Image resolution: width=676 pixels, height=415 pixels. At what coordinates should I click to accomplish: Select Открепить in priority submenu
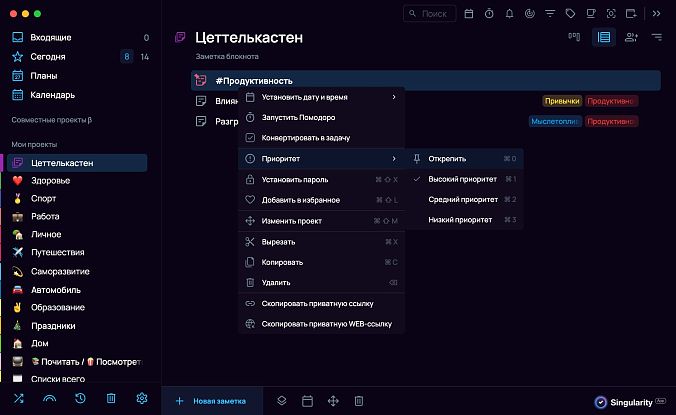click(x=464, y=159)
